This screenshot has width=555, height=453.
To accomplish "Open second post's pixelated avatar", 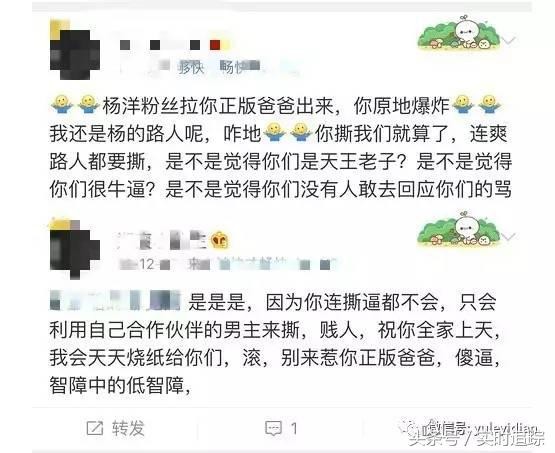I will pyautogui.click(x=75, y=252).
